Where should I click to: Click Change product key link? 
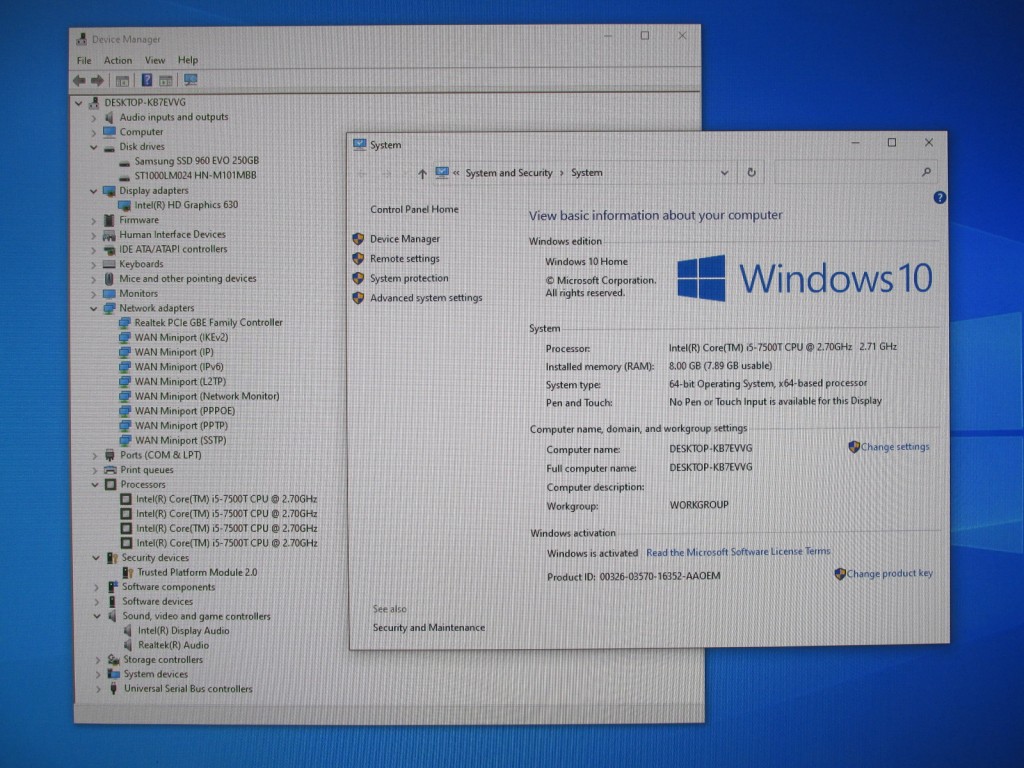coord(889,574)
